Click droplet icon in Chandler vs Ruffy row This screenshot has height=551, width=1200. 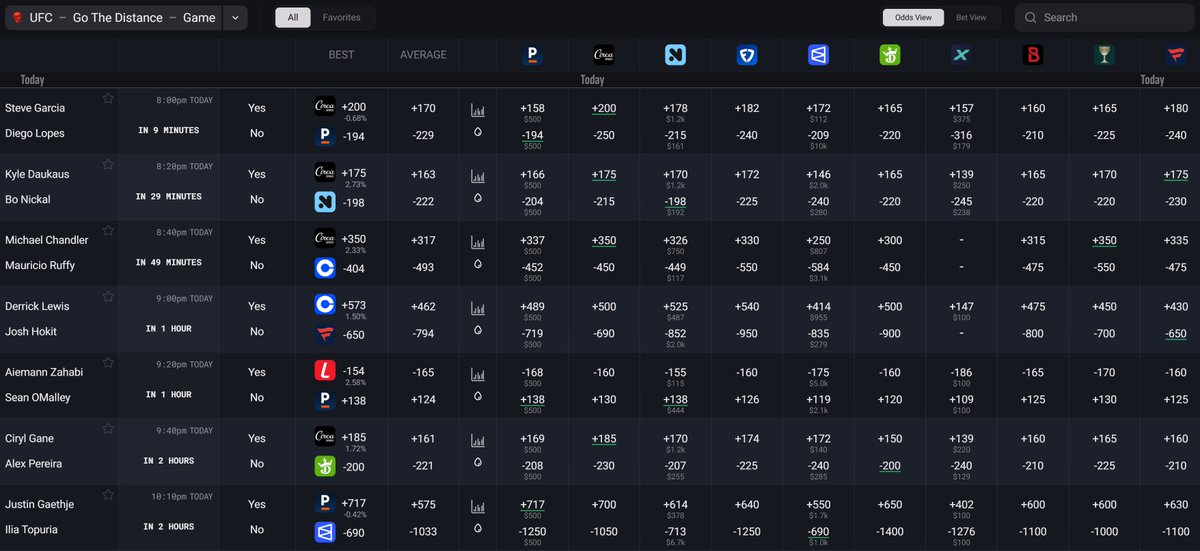478,263
